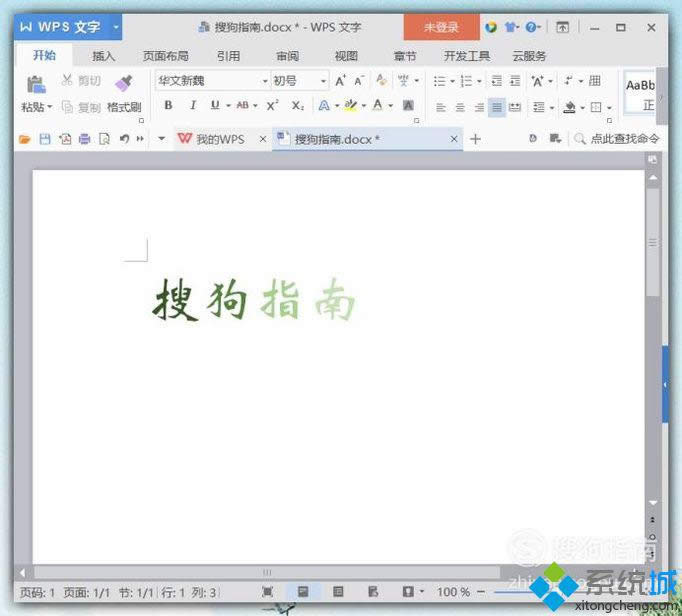
Task: Open the 页面布局 (Page Layout) tab
Action: (x=166, y=56)
